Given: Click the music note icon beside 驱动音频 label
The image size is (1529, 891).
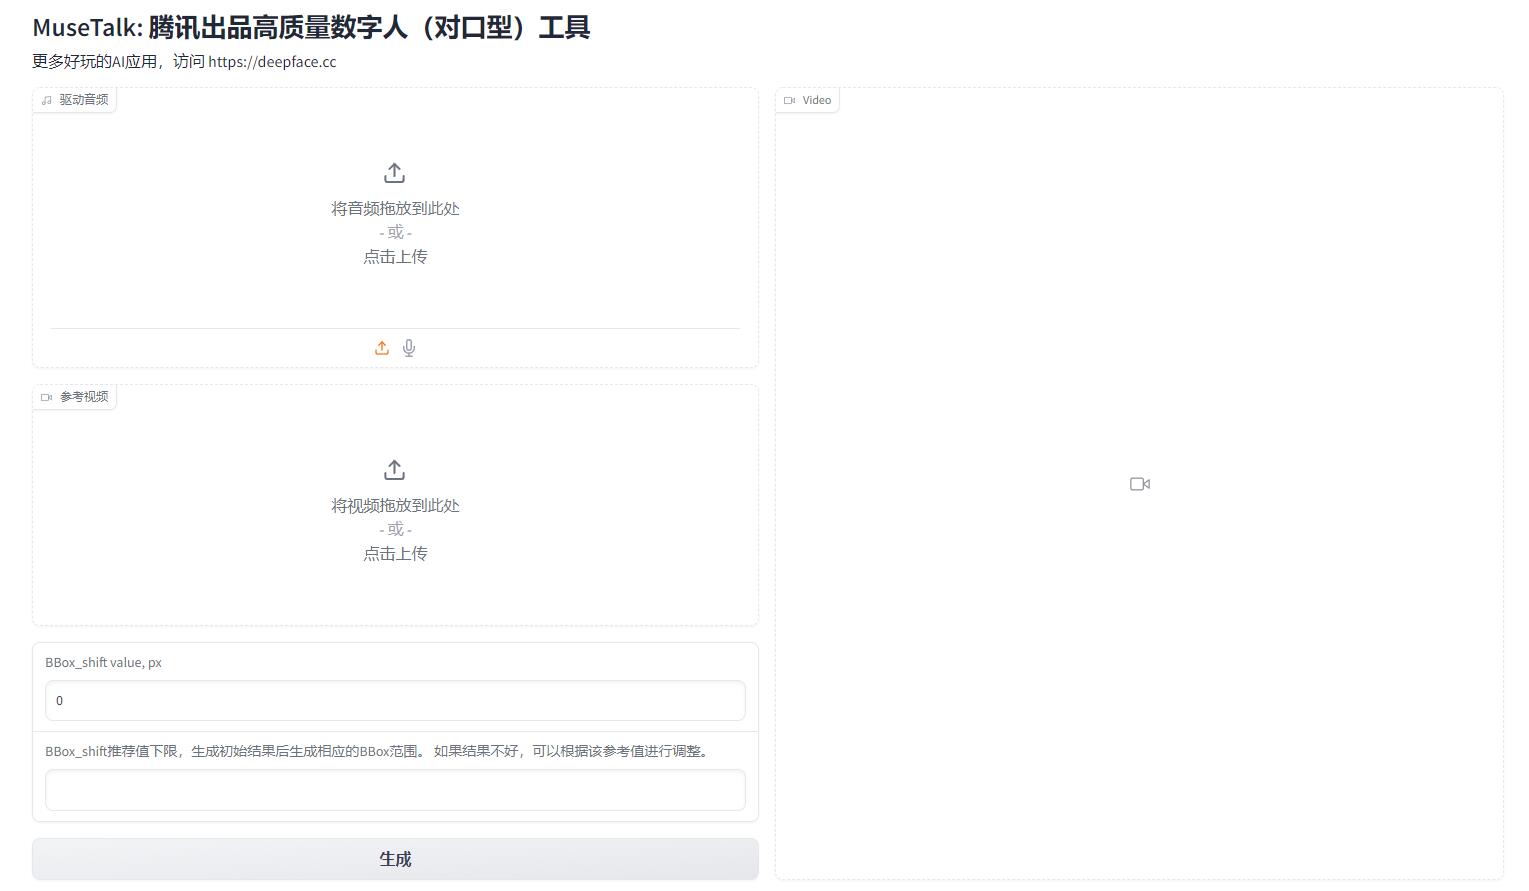Looking at the screenshot, I should (46, 100).
